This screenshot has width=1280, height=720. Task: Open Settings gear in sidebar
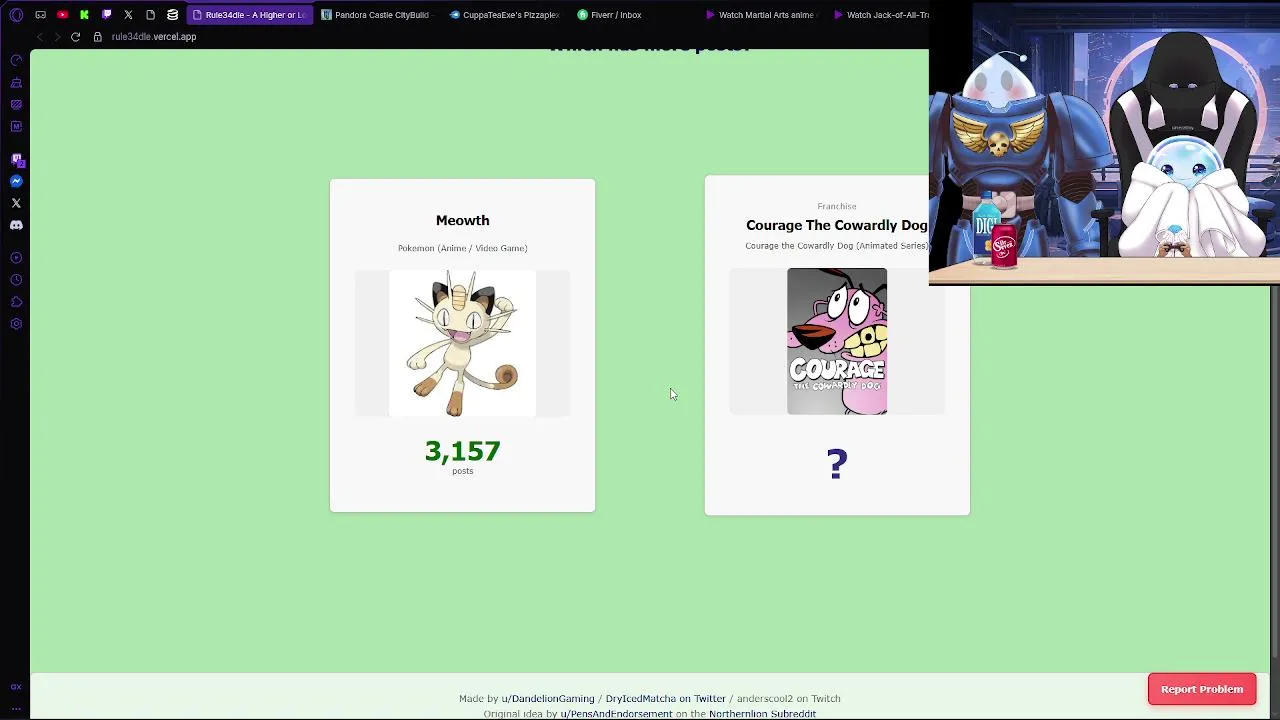click(x=16, y=324)
